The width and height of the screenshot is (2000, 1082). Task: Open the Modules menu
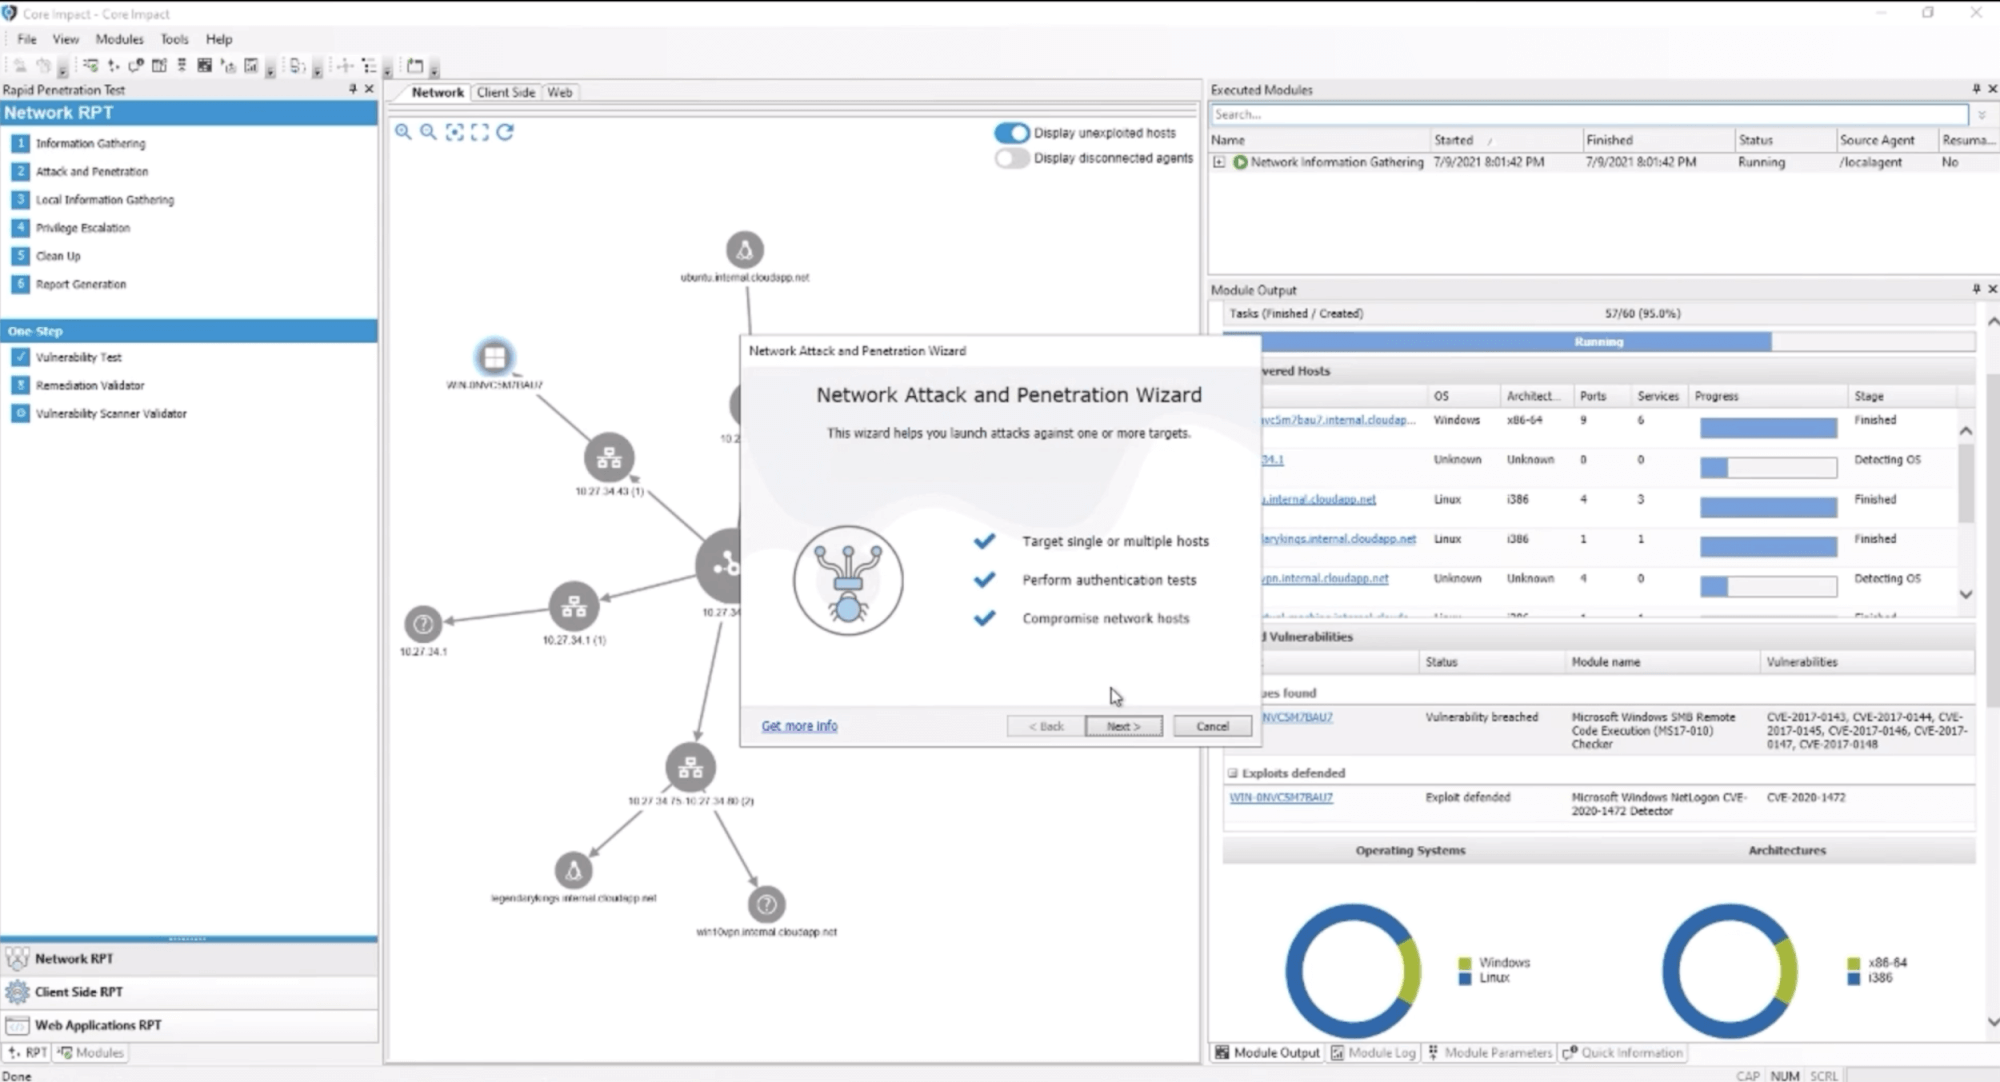pos(119,39)
